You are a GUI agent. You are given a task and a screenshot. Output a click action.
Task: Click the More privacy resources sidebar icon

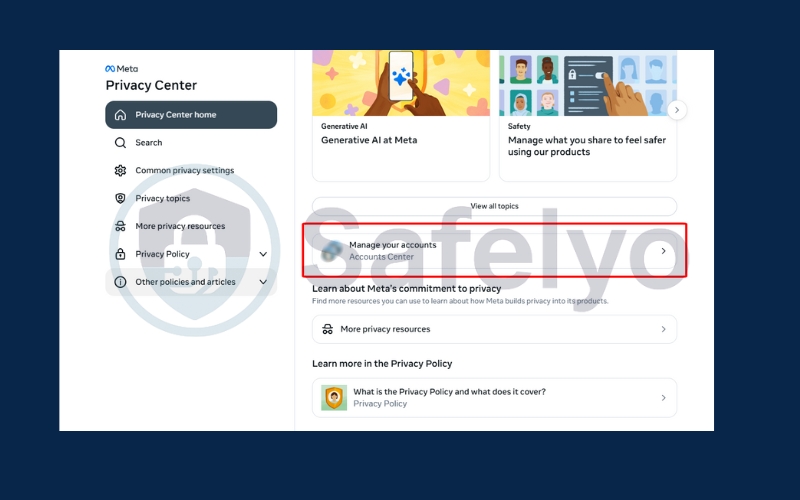coord(121,227)
